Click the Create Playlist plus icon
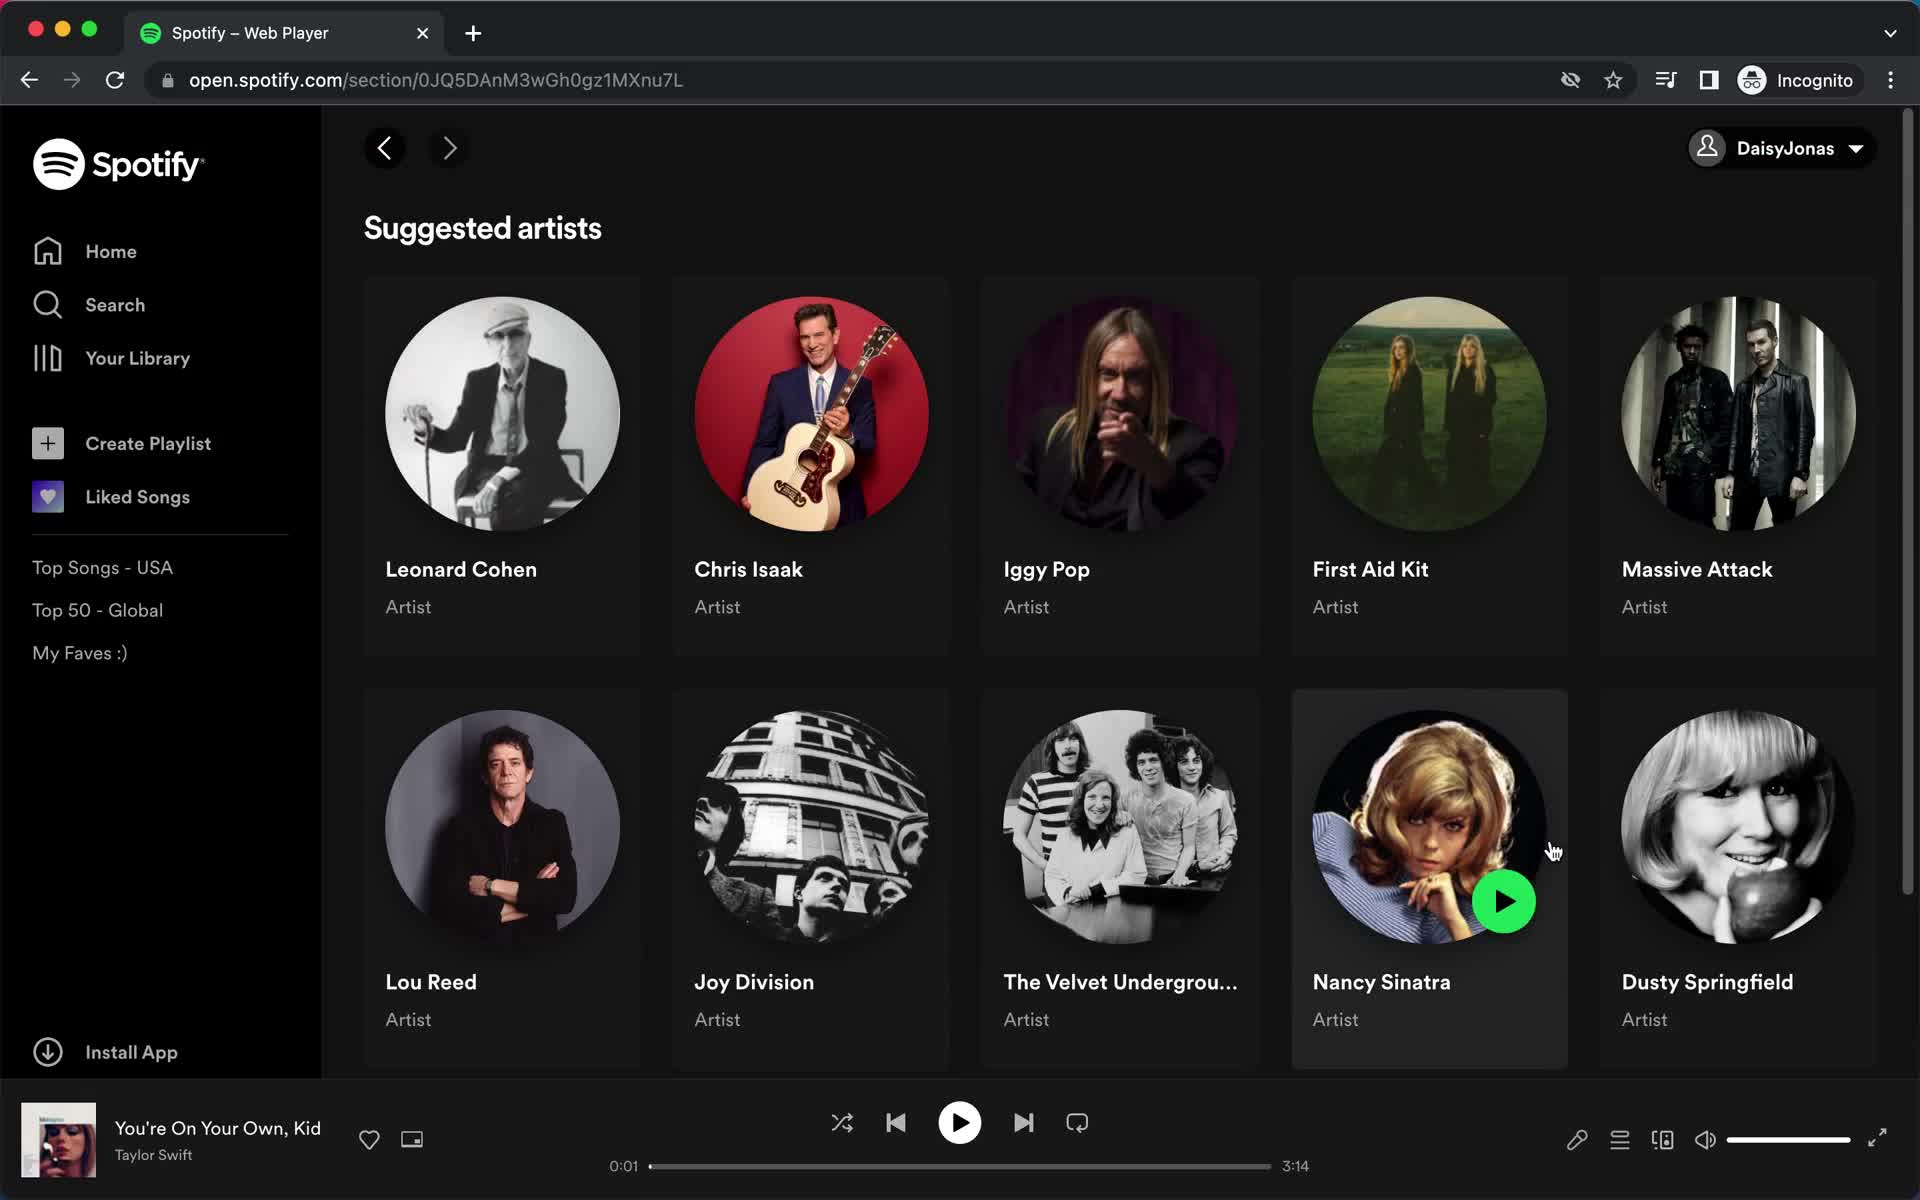Viewport: 1920px width, 1200px height. click(48, 443)
